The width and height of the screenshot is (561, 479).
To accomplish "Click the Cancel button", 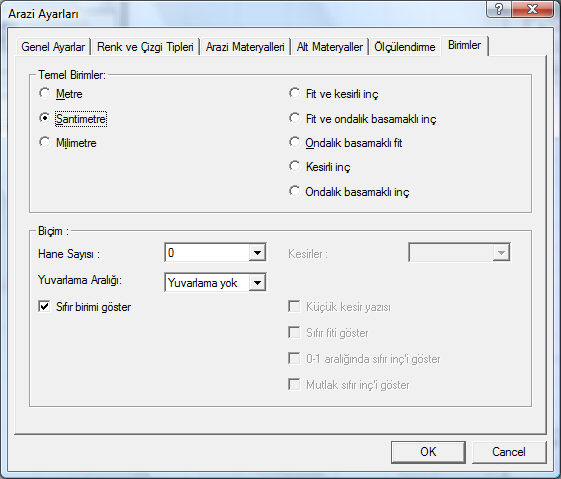I will coord(509,452).
